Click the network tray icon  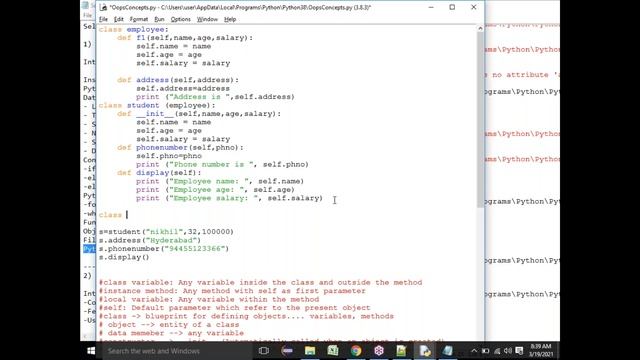coord(497,351)
